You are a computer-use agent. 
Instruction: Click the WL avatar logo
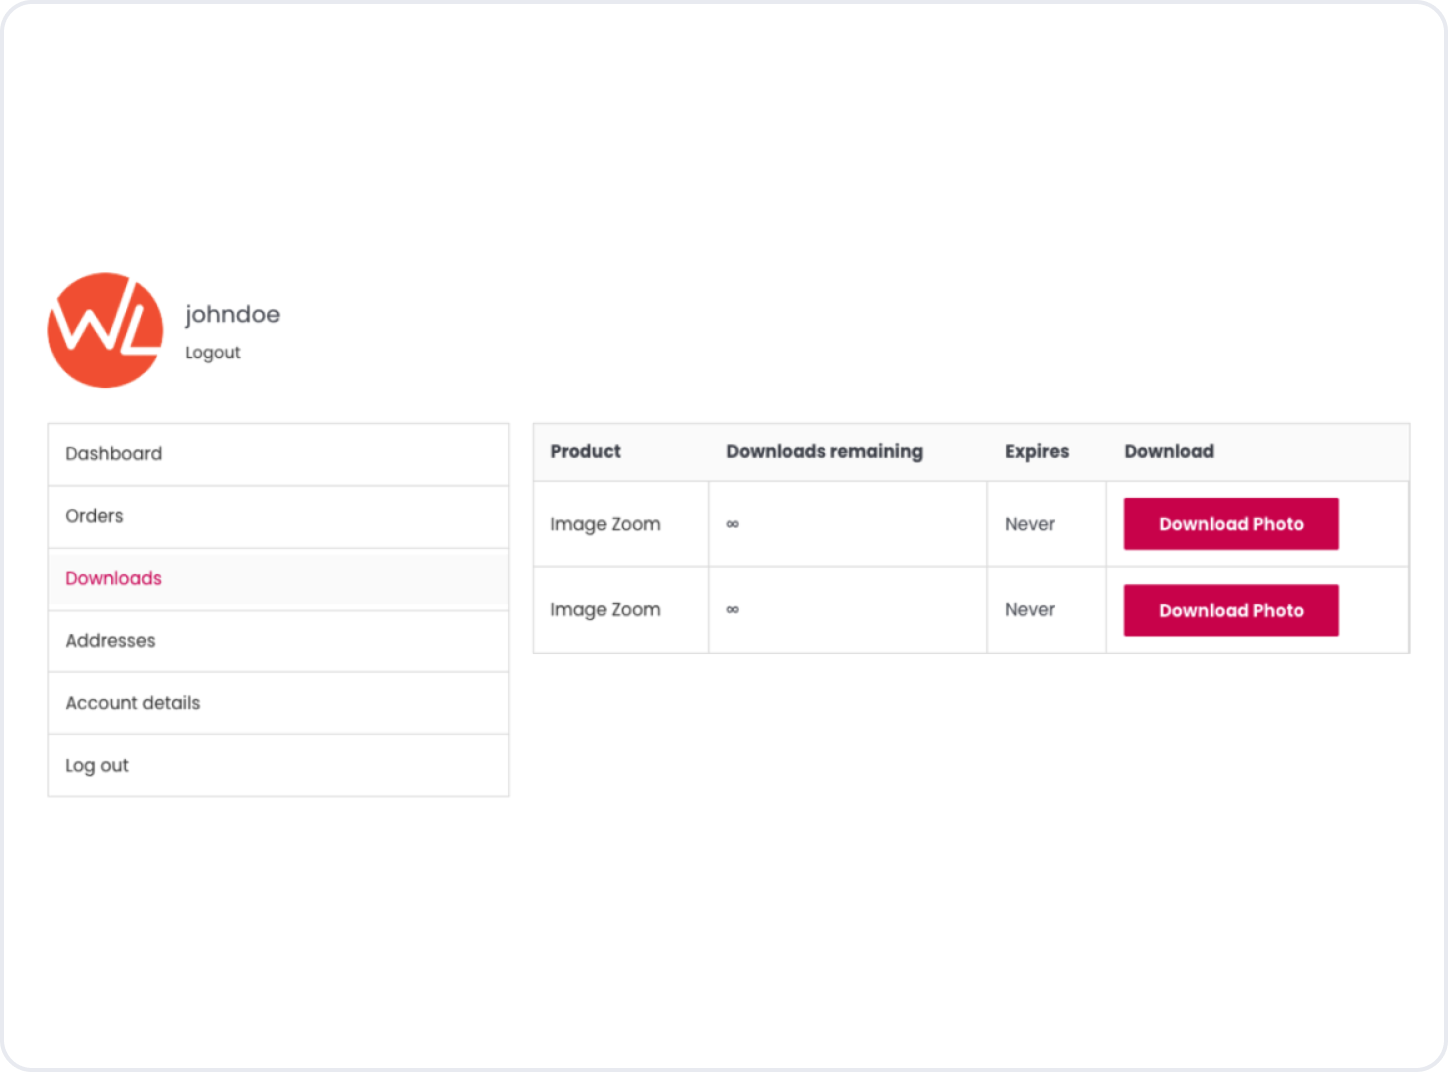coord(105,330)
